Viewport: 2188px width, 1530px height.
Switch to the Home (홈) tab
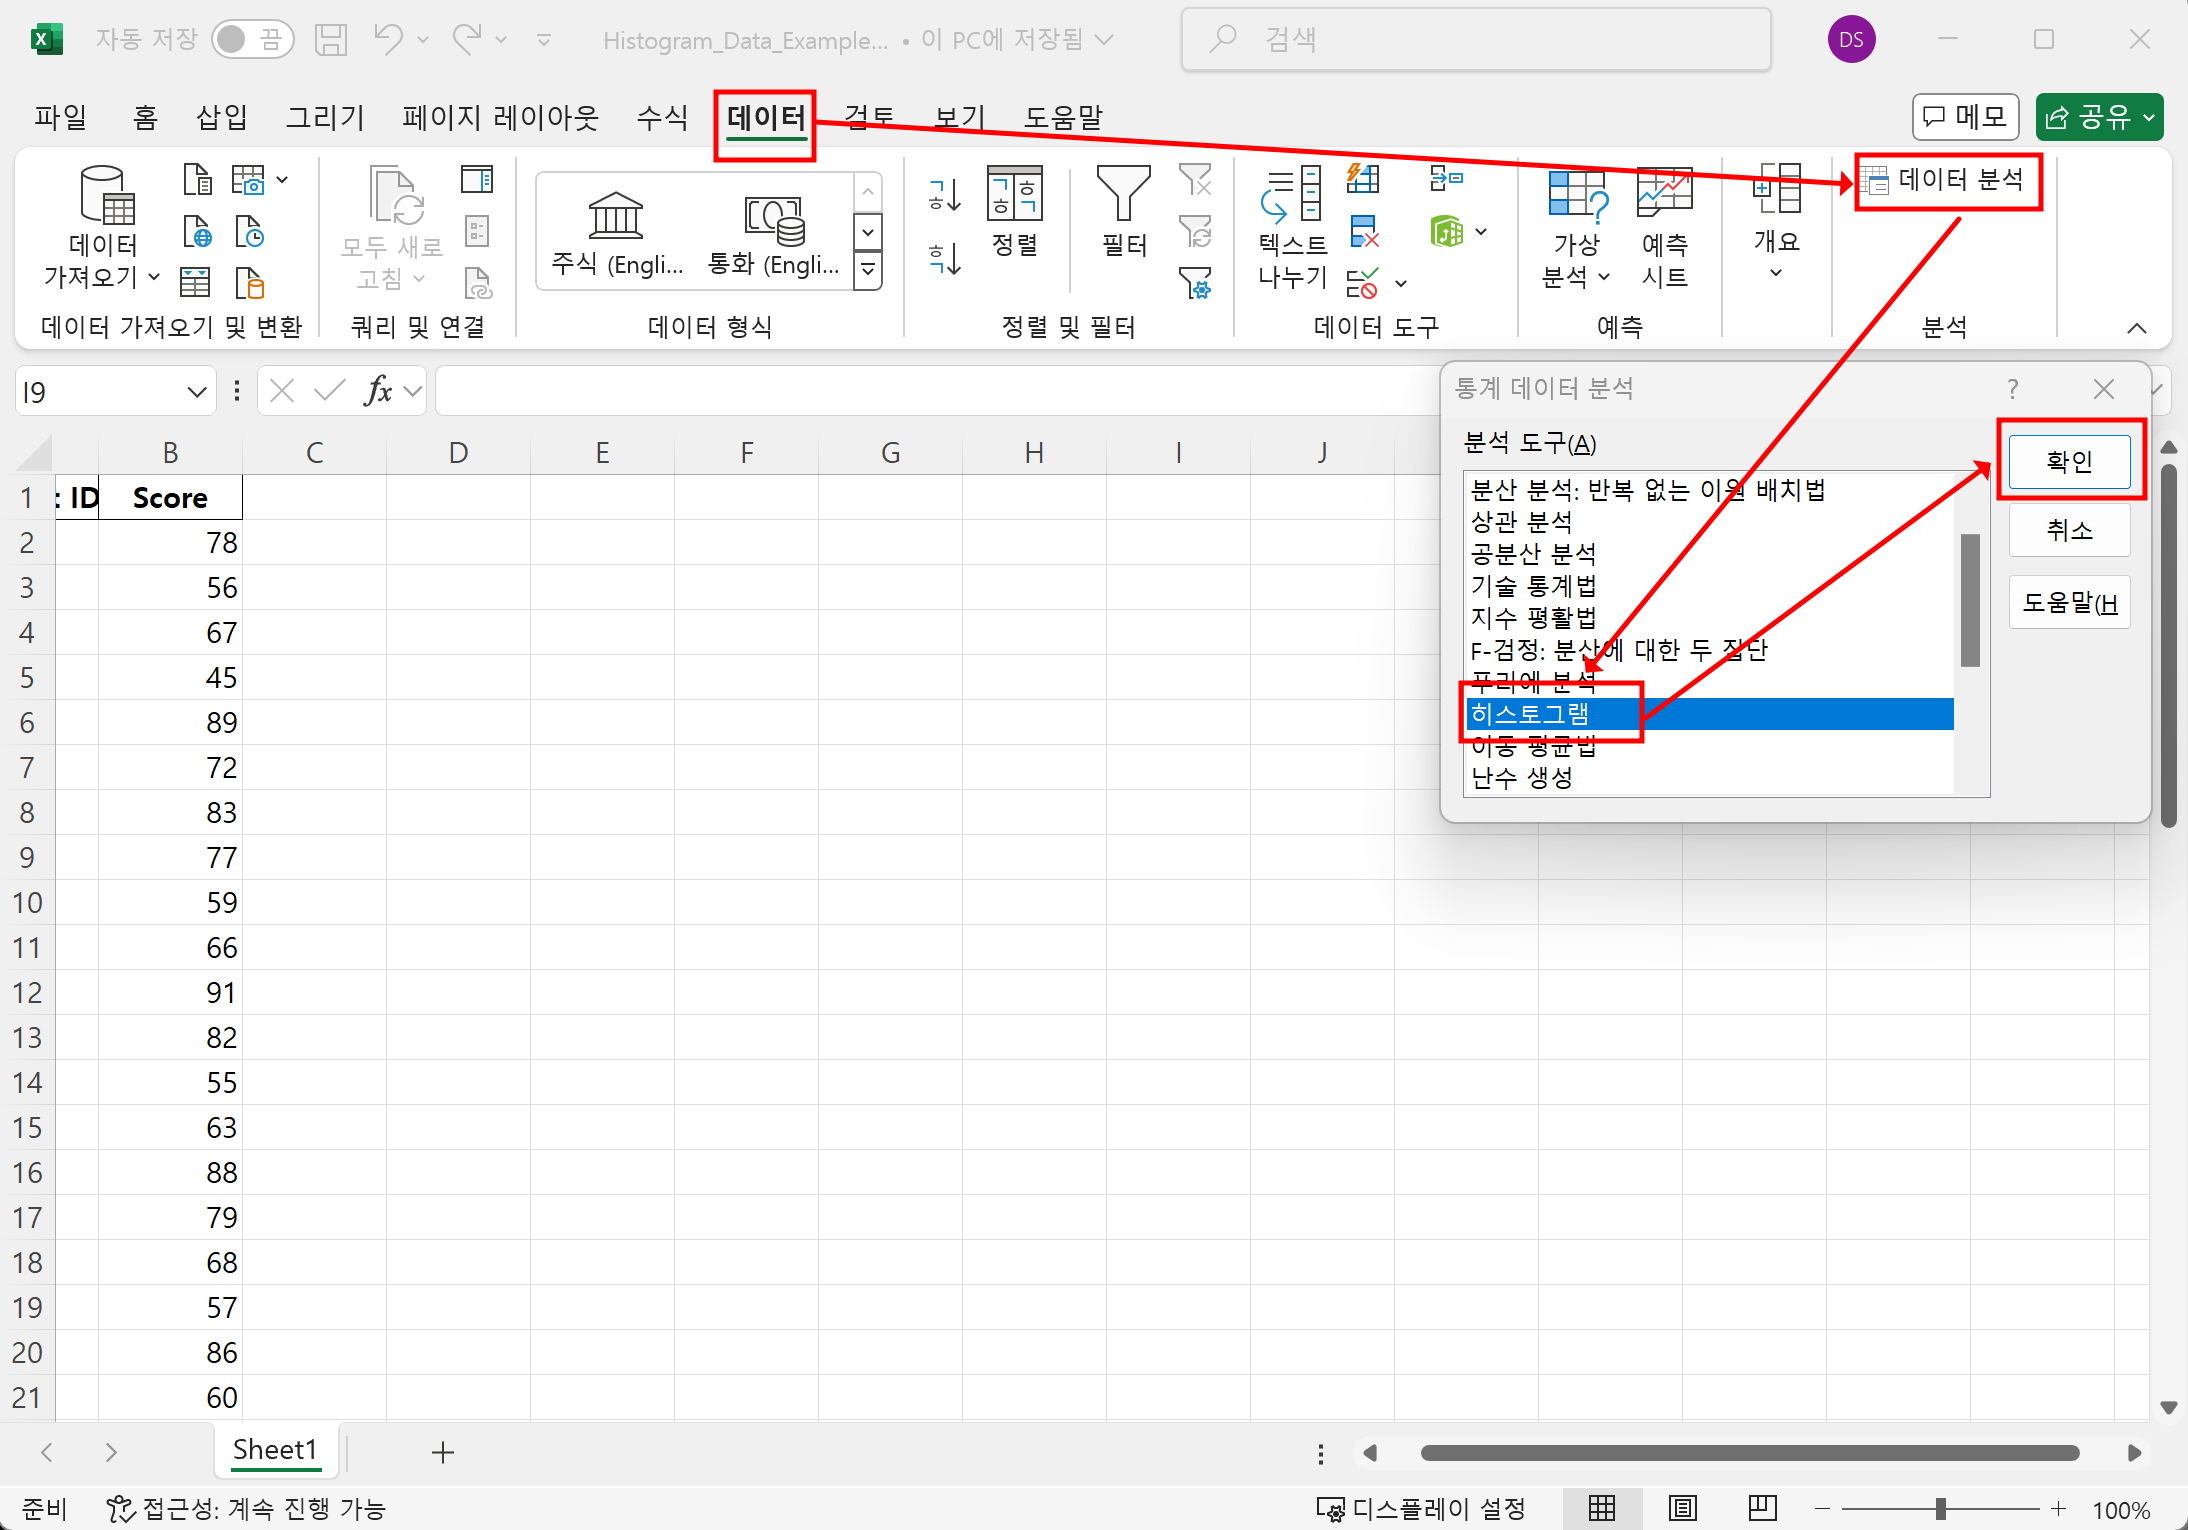click(145, 117)
